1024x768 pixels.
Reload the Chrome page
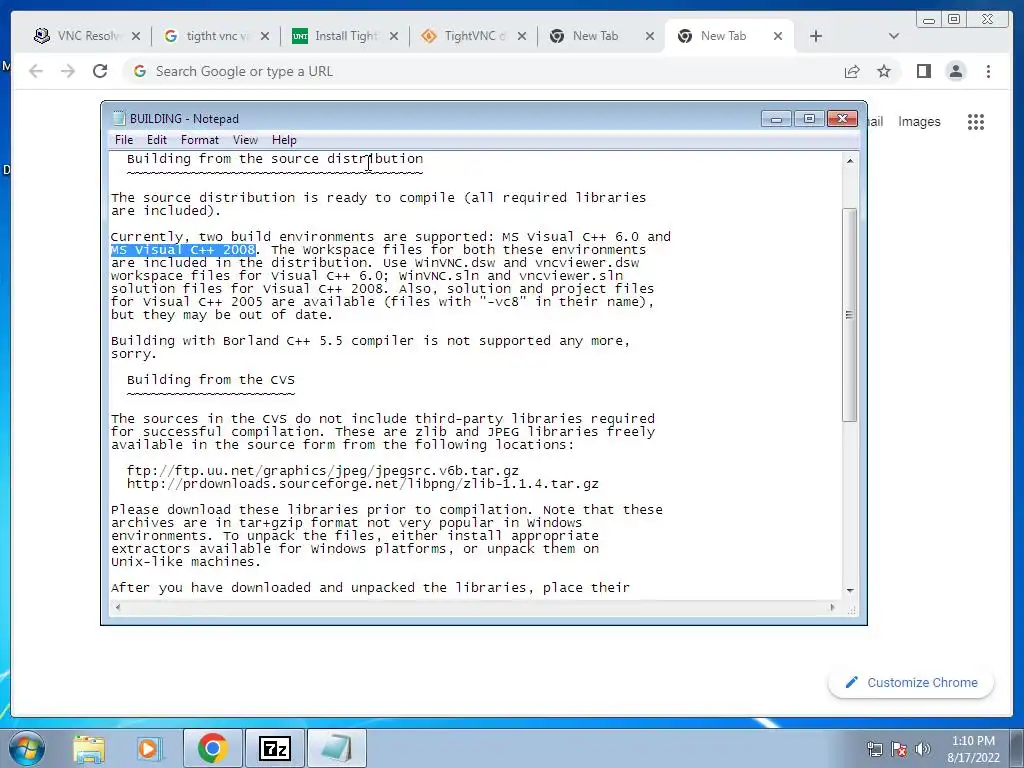[100, 71]
